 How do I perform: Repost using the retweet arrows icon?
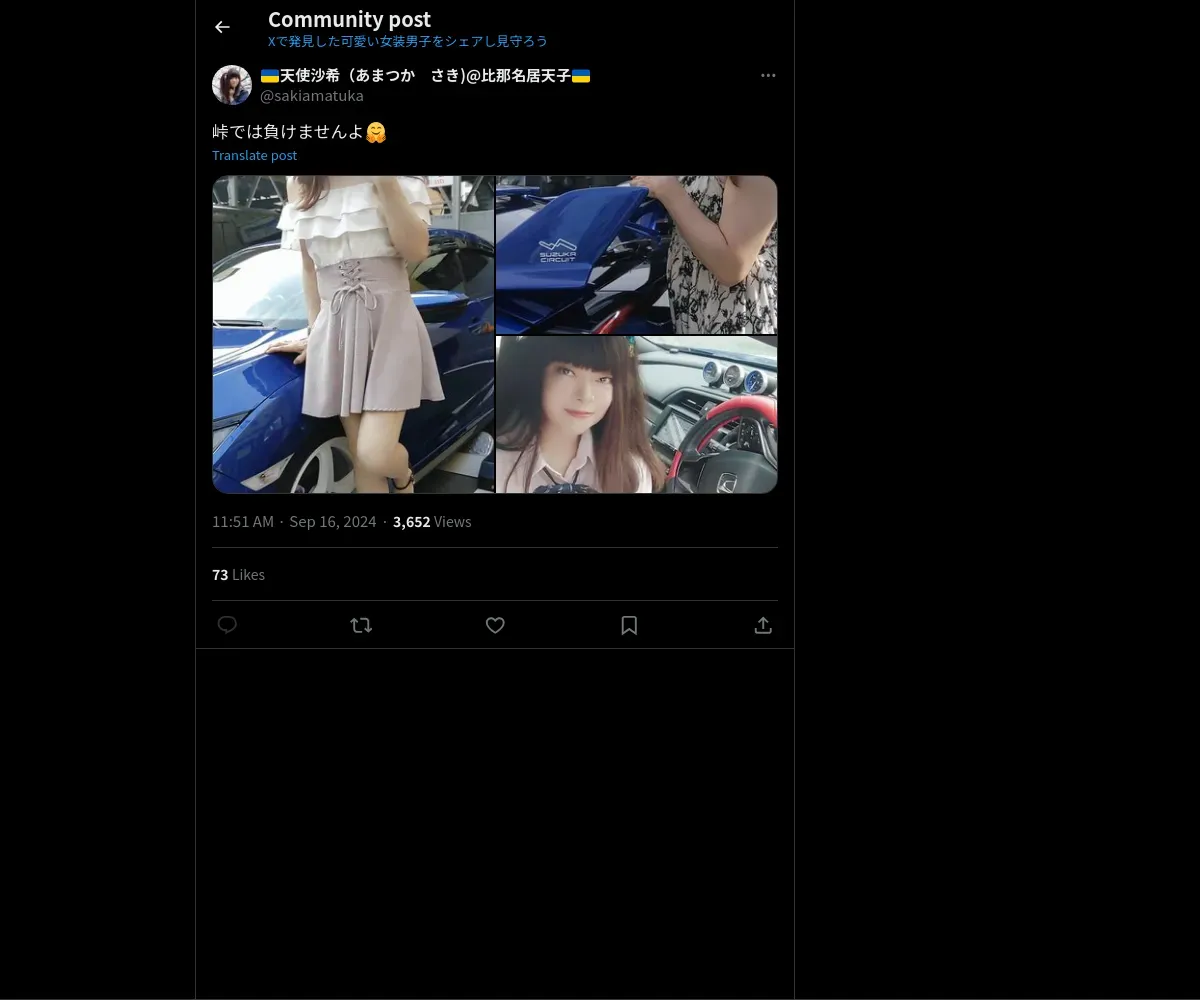pos(361,625)
